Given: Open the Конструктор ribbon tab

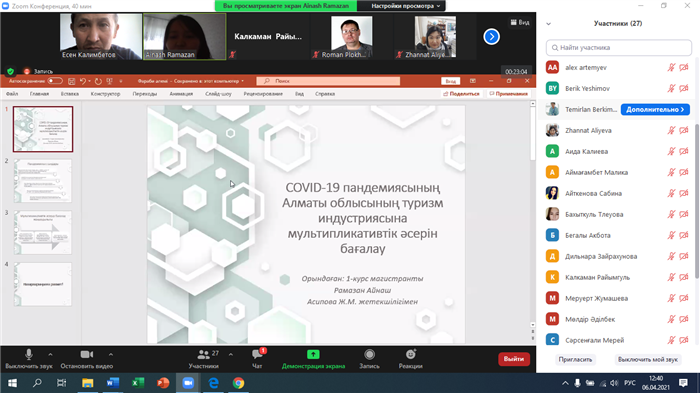Looking at the screenshot, I should (105, 94).
